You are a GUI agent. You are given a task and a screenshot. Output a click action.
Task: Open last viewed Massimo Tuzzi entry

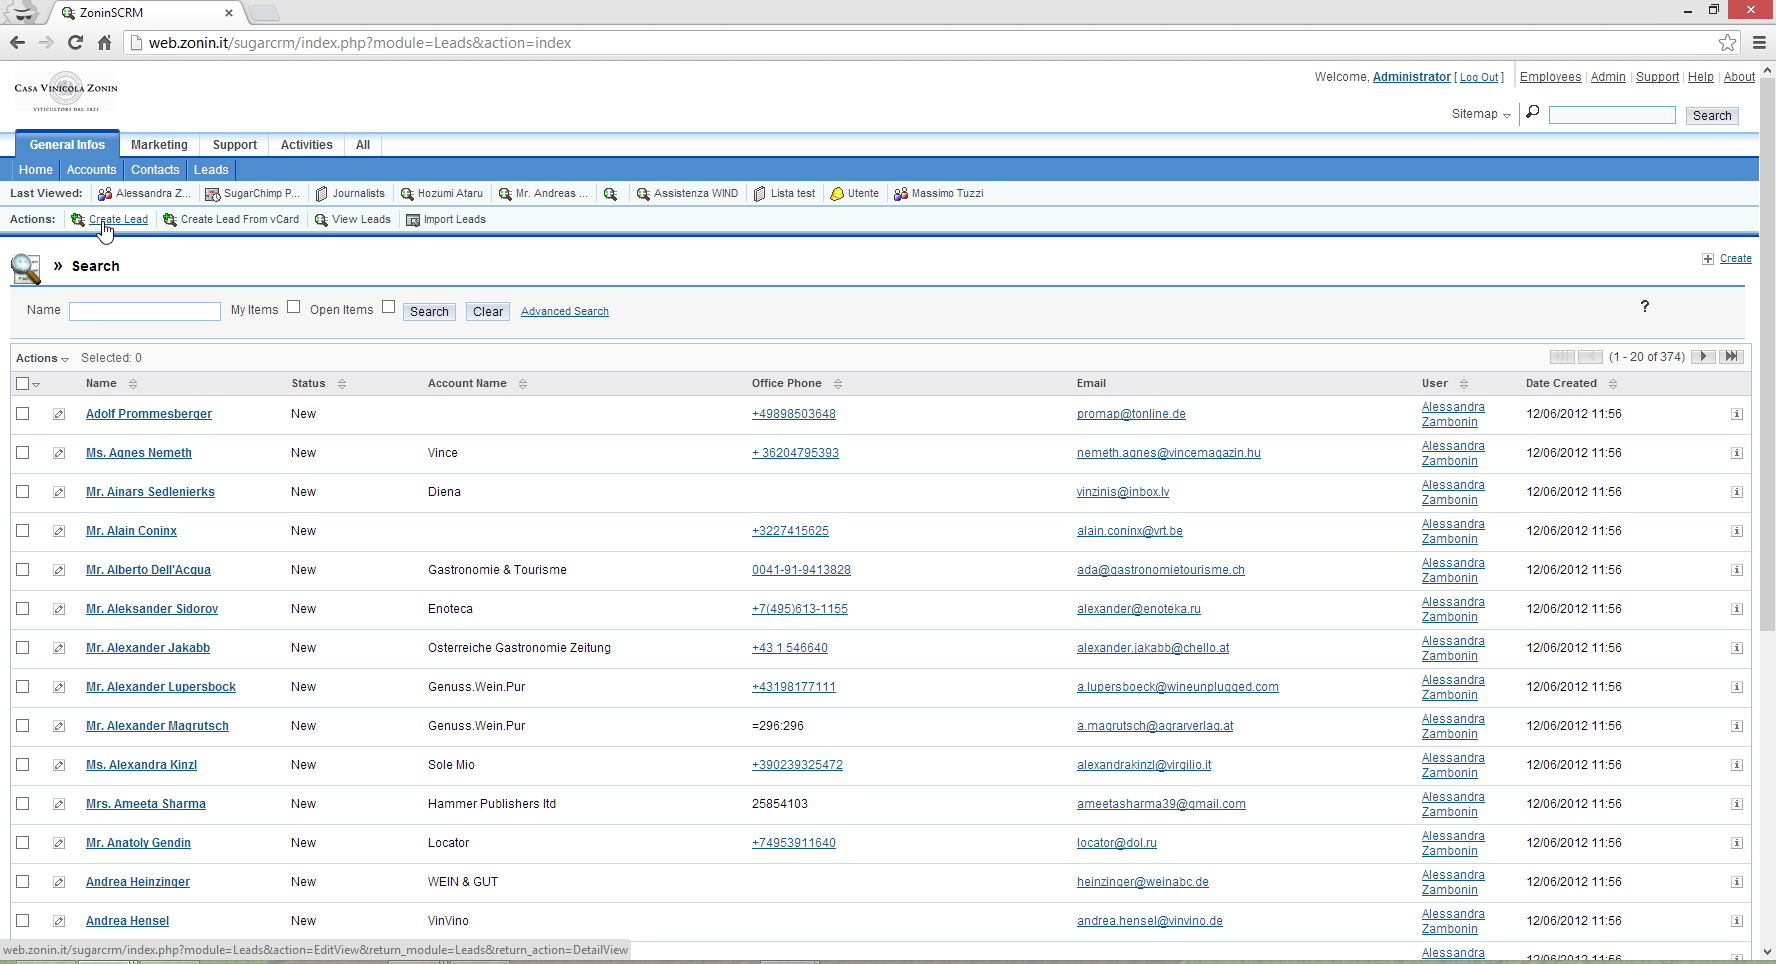(x=938, y=194)
